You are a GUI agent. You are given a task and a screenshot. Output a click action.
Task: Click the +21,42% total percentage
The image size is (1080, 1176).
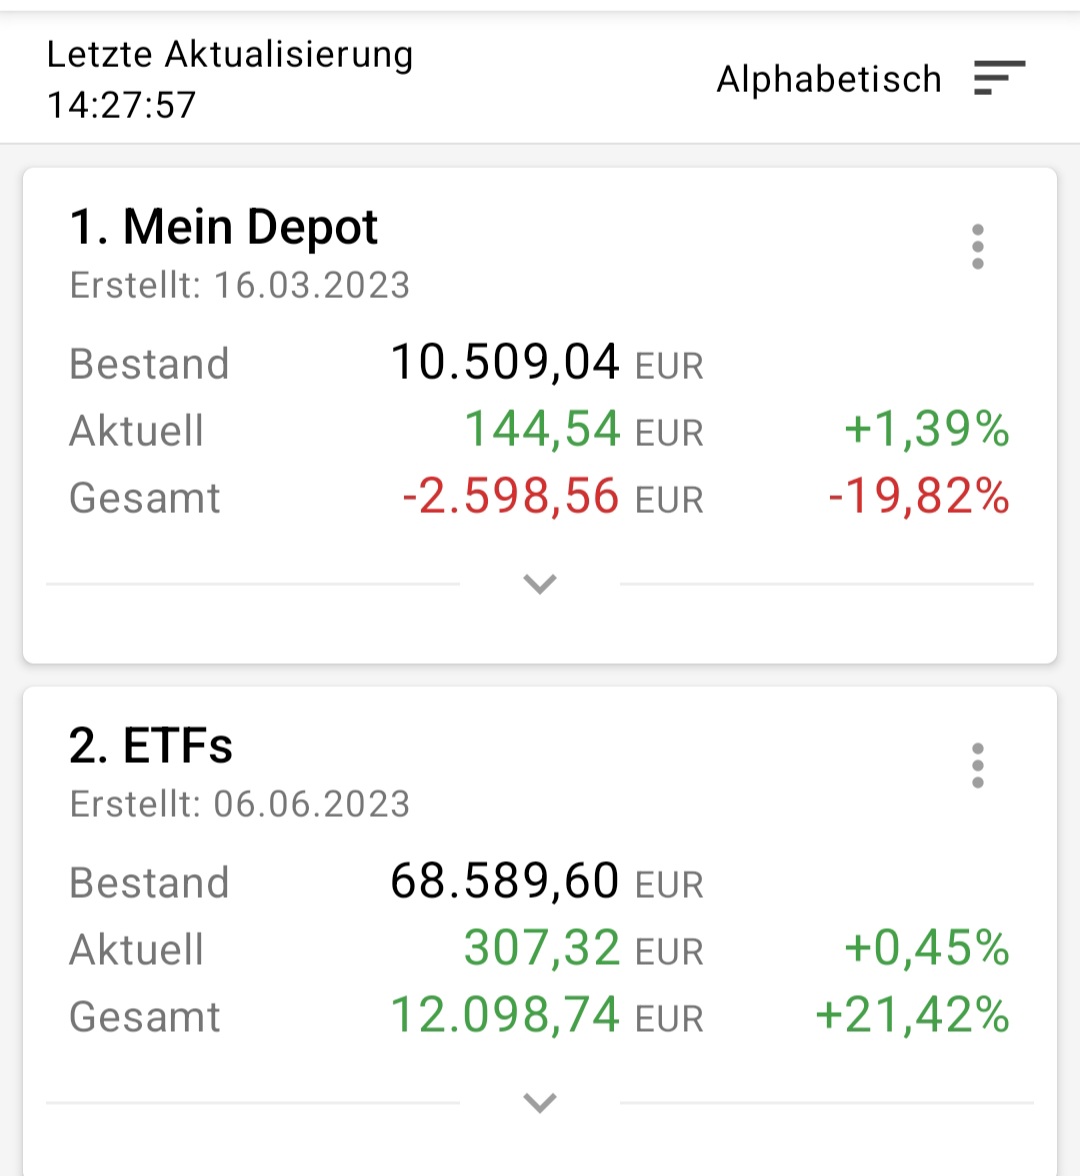[x=912, y=1016]
